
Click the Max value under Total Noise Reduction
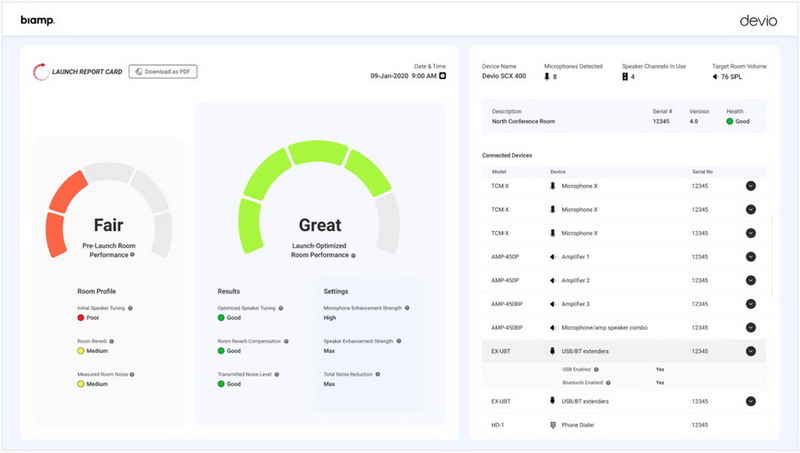pos(329,384)
